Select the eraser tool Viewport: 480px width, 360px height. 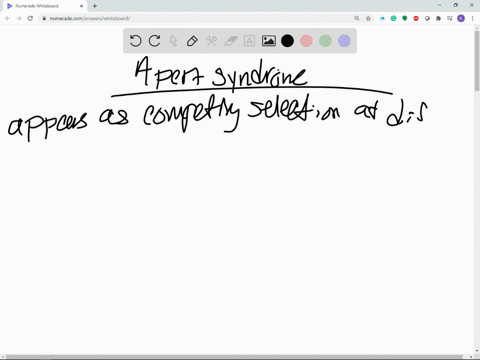231,41
